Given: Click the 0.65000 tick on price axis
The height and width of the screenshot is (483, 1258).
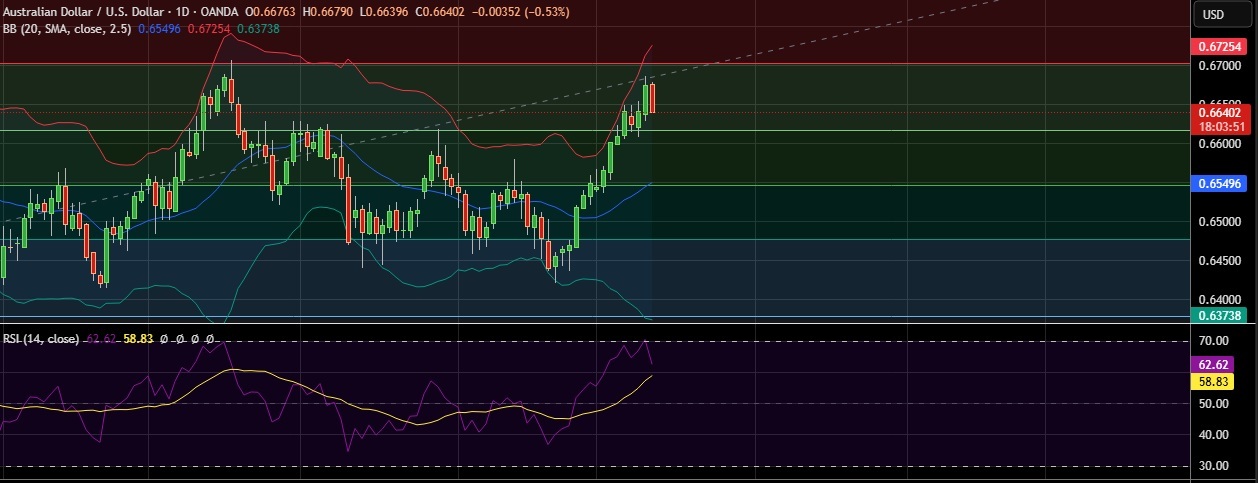Looking at the screenshot, I should click(x=1217, y=222).
